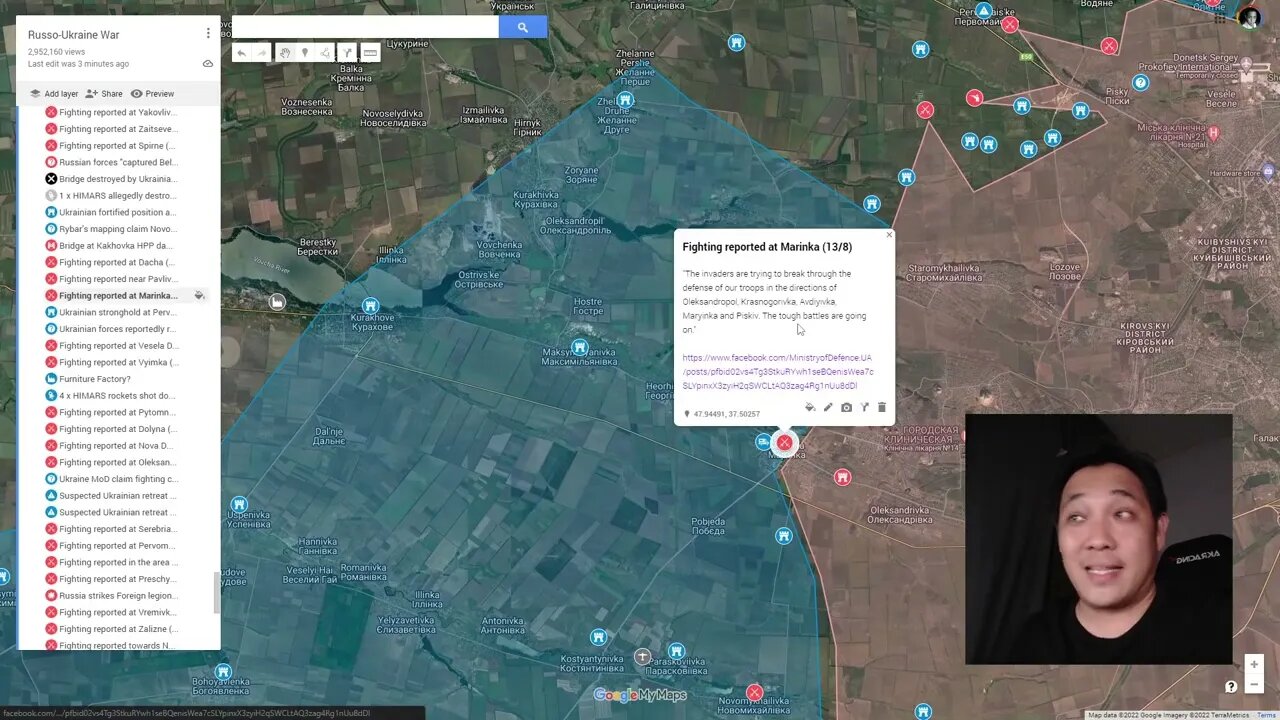
Task: Click the red fighting marker at Novomykhailivka
Action: pyautogui.click(x=755, y=692)
